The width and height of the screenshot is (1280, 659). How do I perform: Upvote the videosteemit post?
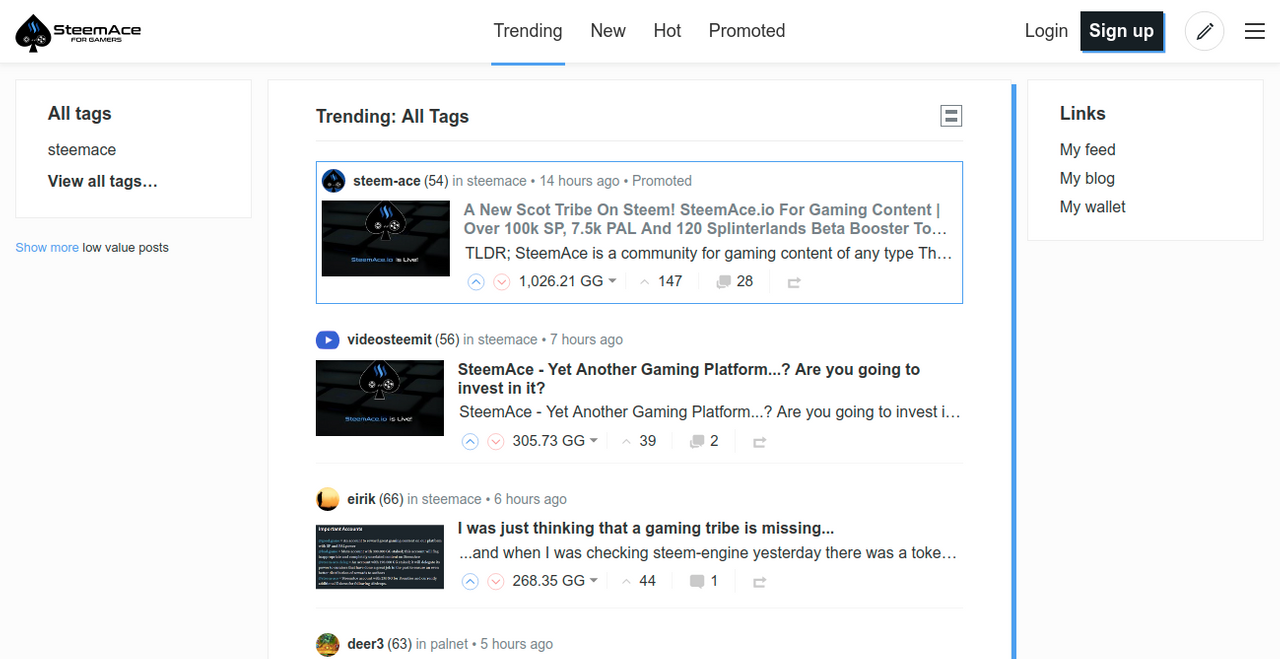pyautogui.click(x=470, y=441)
